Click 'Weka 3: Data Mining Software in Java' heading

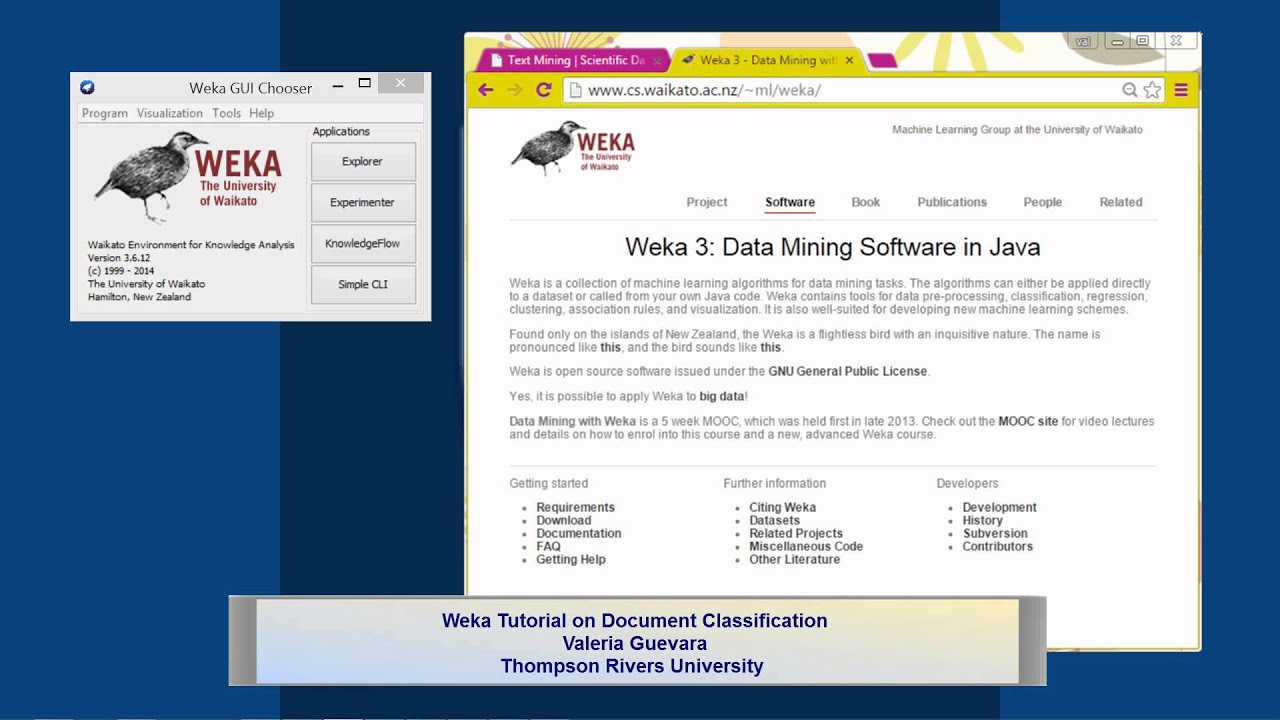(x=833, y=247)
